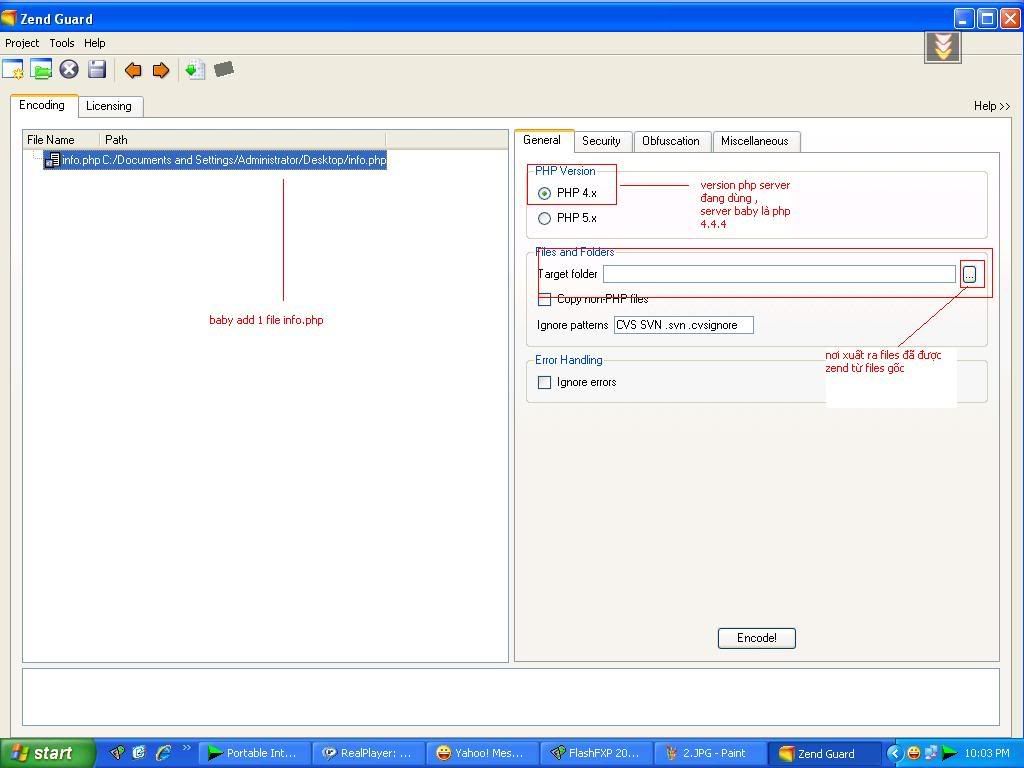Switch to 2.JPG - Paint taskbar item

click(x=710, y=753)
